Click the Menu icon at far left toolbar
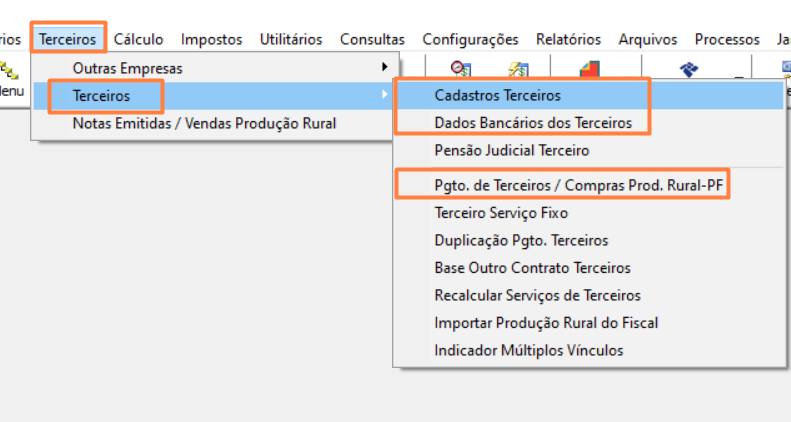 [x=12, y=80]
